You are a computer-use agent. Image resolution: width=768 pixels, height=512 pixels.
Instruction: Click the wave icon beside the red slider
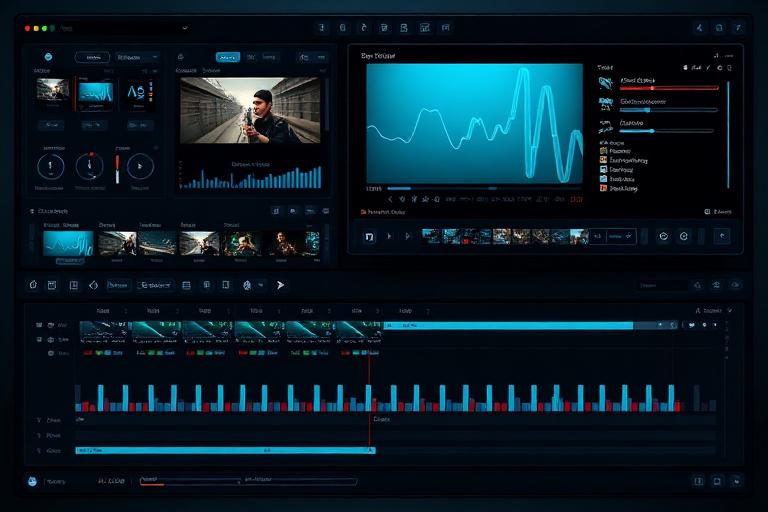click(x=605, y=83)
